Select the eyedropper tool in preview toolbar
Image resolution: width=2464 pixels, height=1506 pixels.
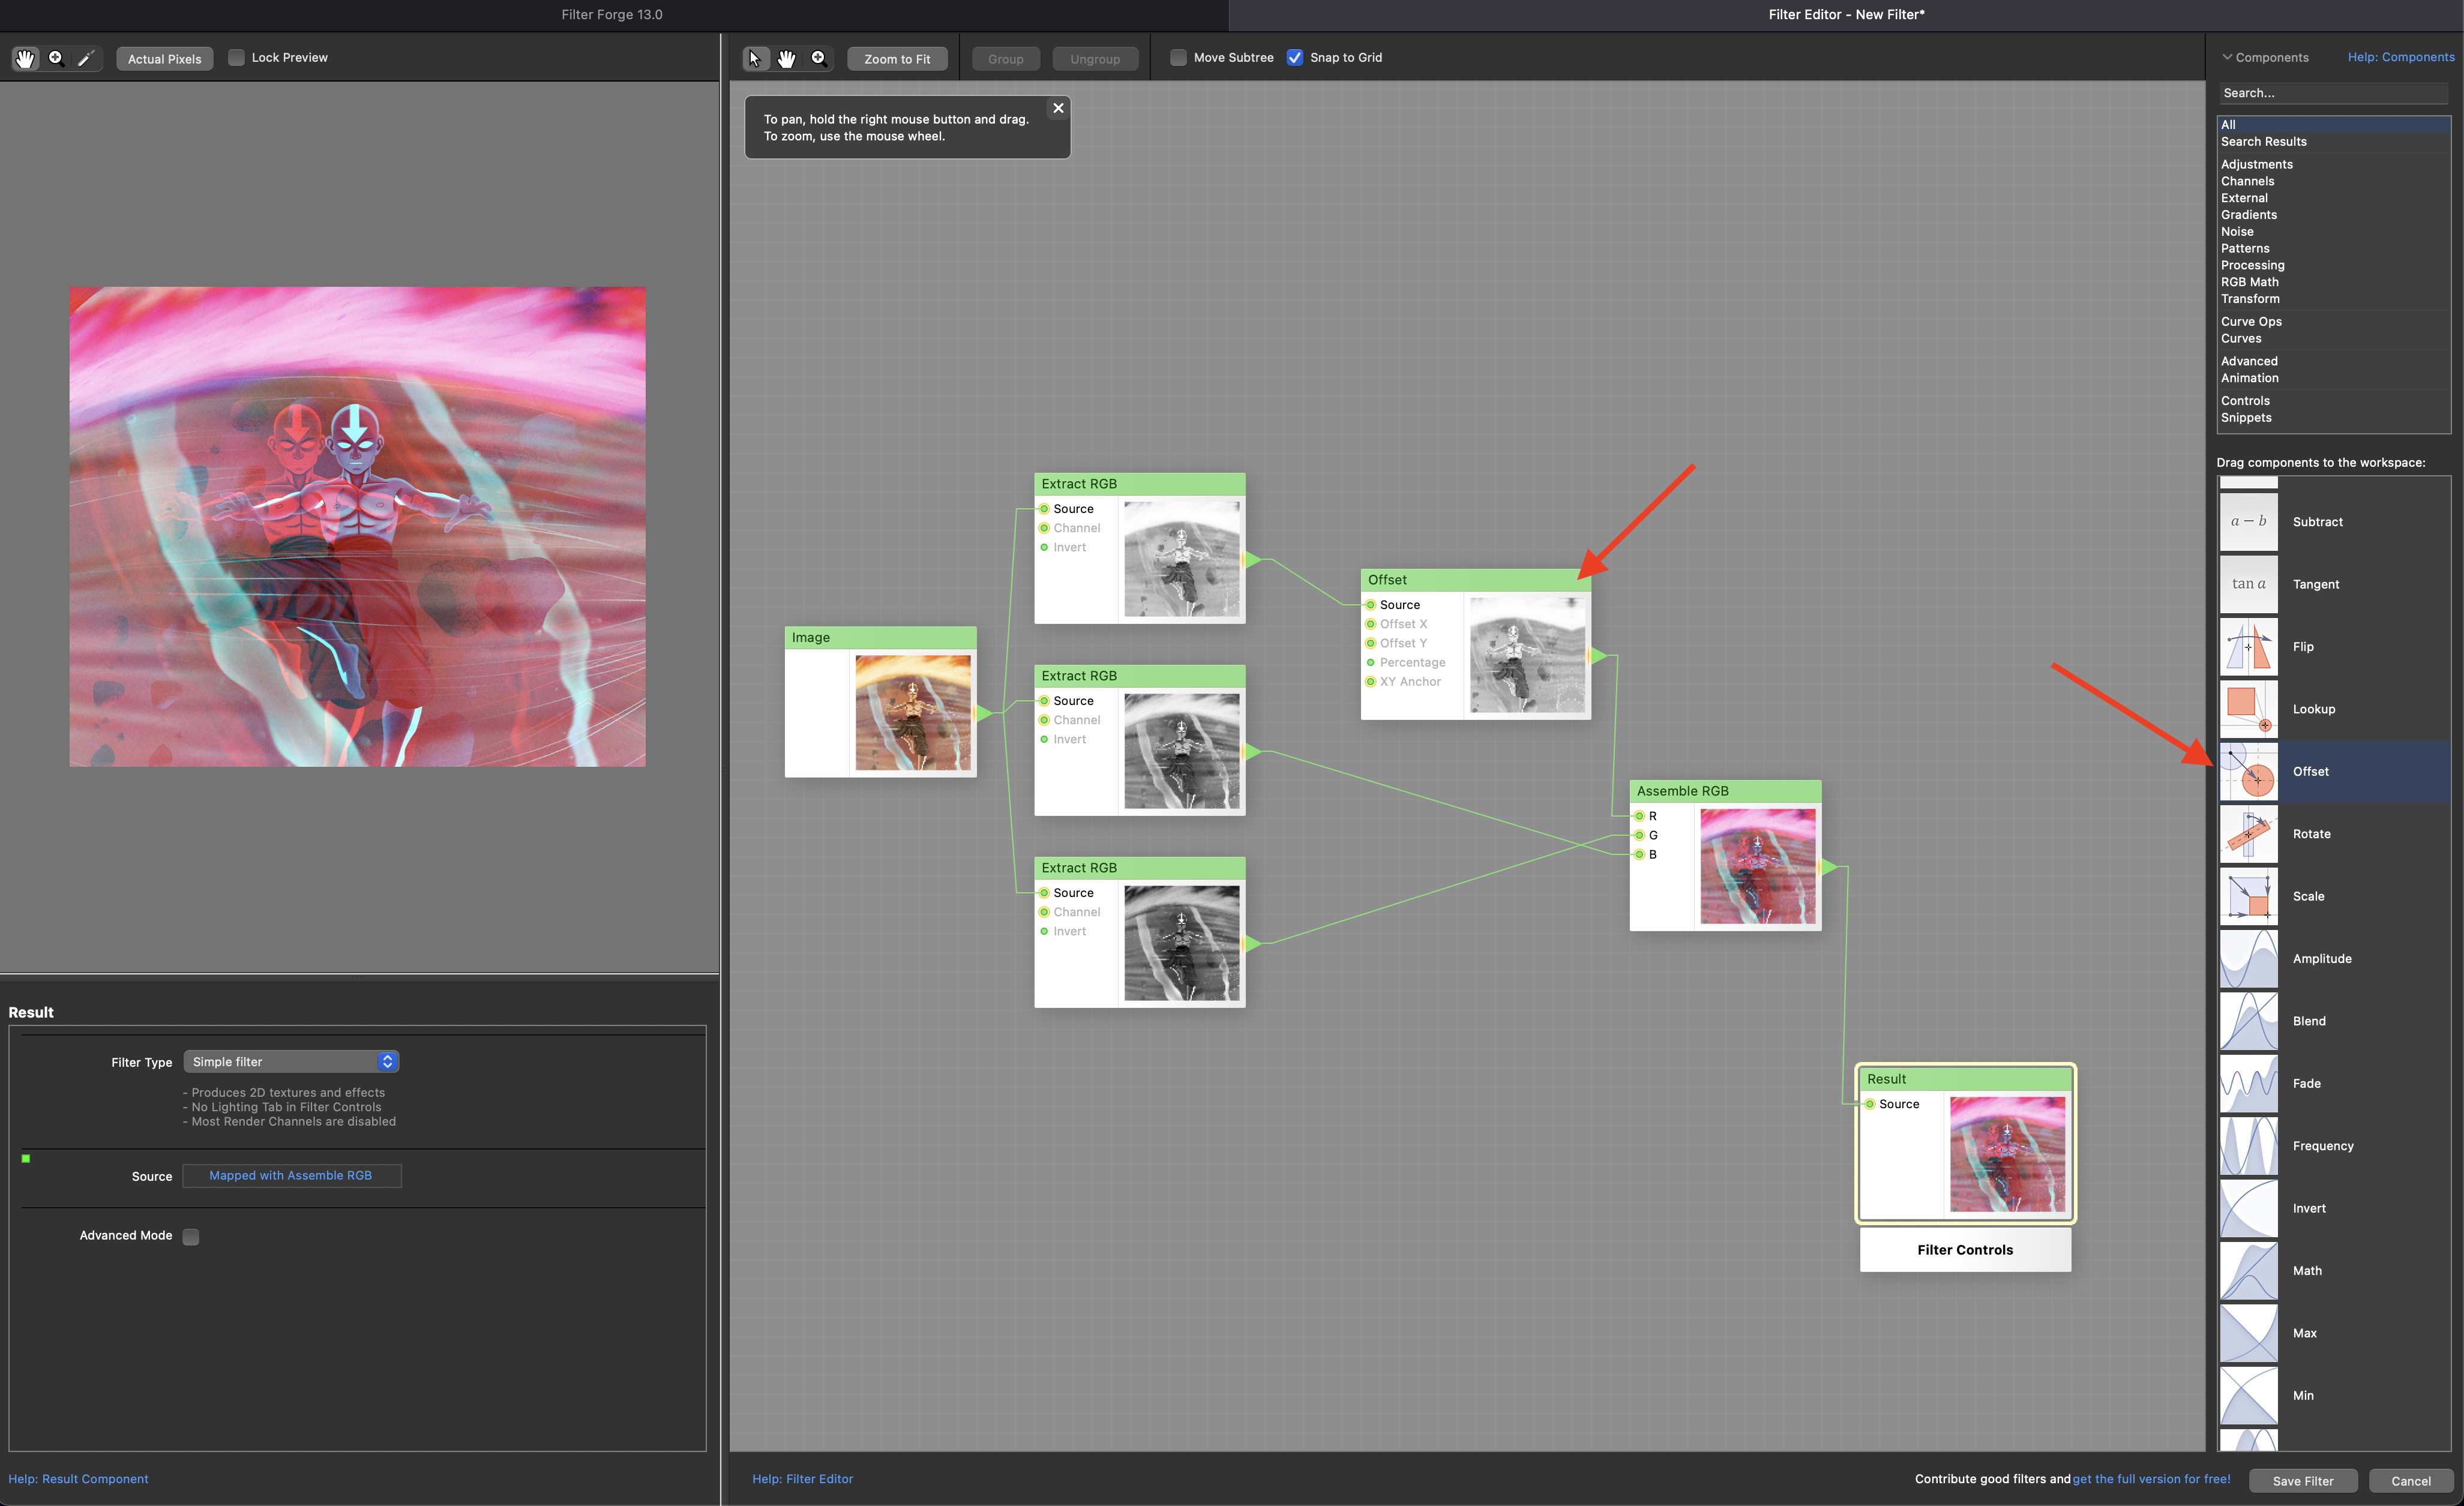click(x=87, y=58)
